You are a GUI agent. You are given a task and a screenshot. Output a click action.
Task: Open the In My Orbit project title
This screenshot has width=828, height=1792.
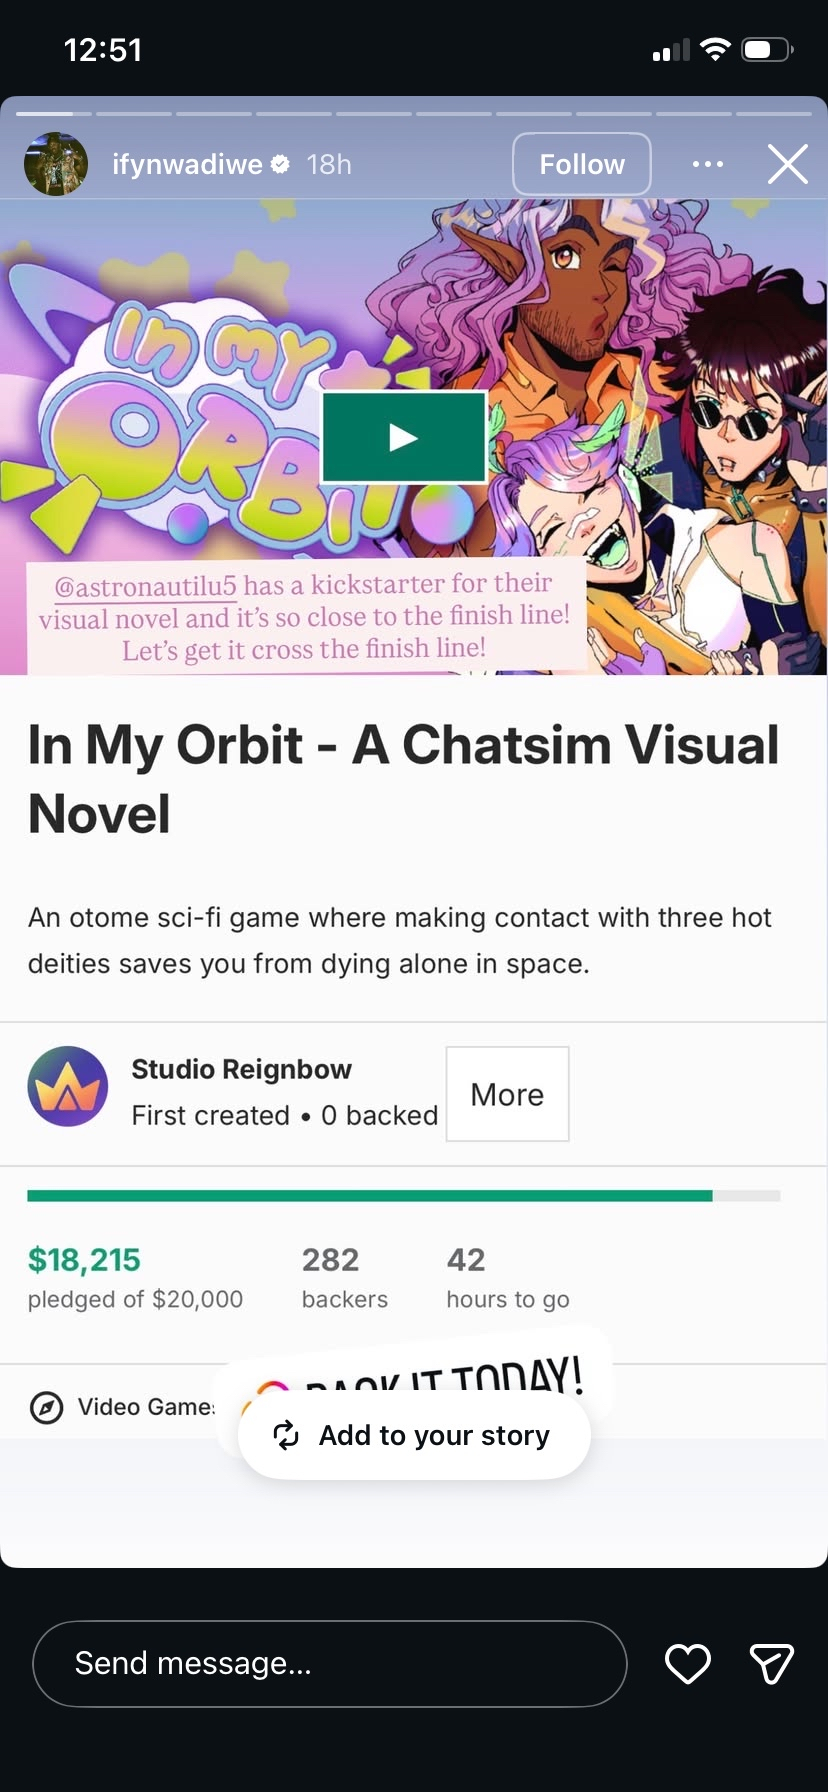(x=403, y=778)
